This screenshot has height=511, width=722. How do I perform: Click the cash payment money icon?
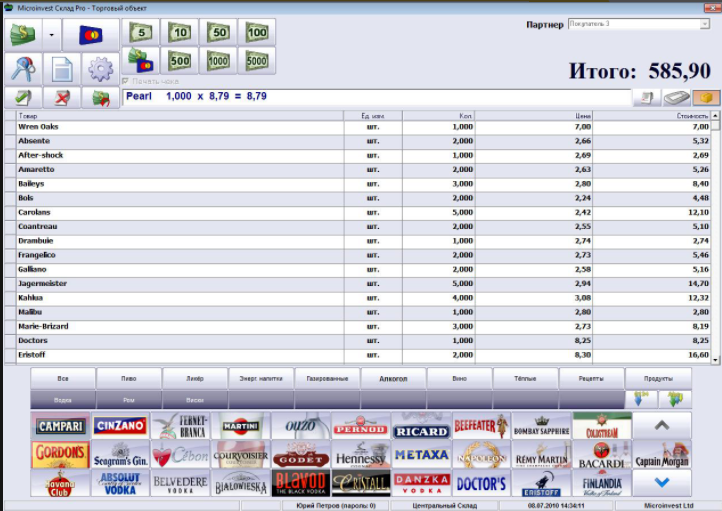22,35
